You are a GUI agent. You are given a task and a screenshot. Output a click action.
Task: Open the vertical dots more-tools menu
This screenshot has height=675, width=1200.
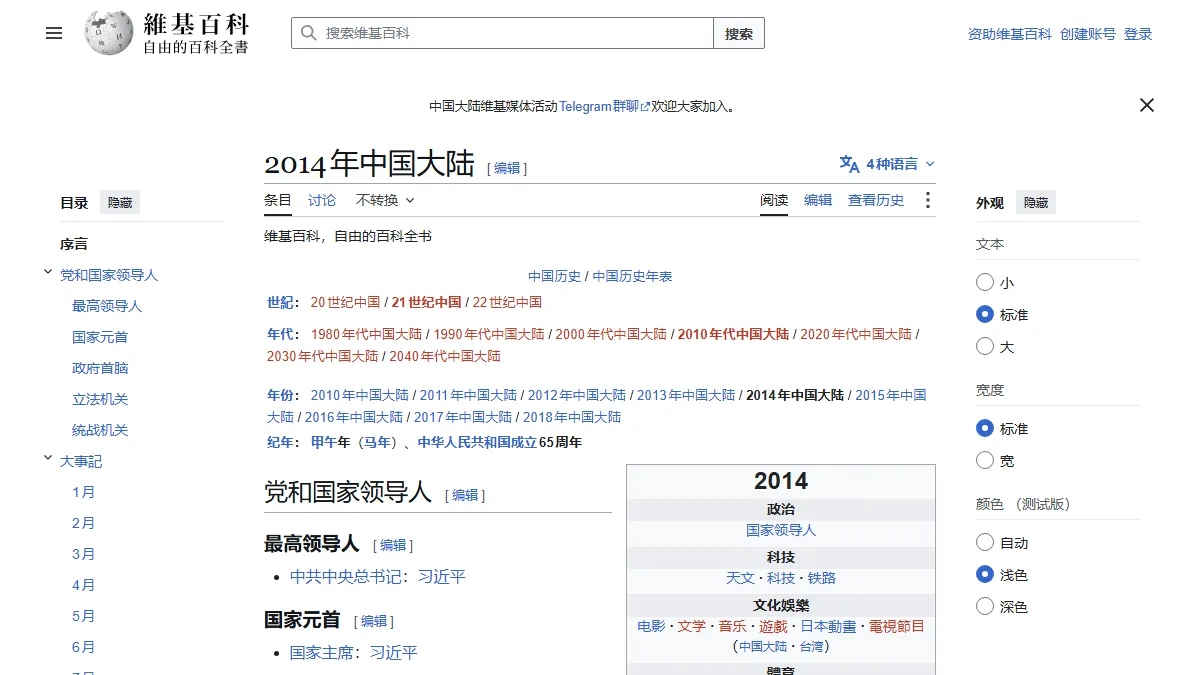927,200
